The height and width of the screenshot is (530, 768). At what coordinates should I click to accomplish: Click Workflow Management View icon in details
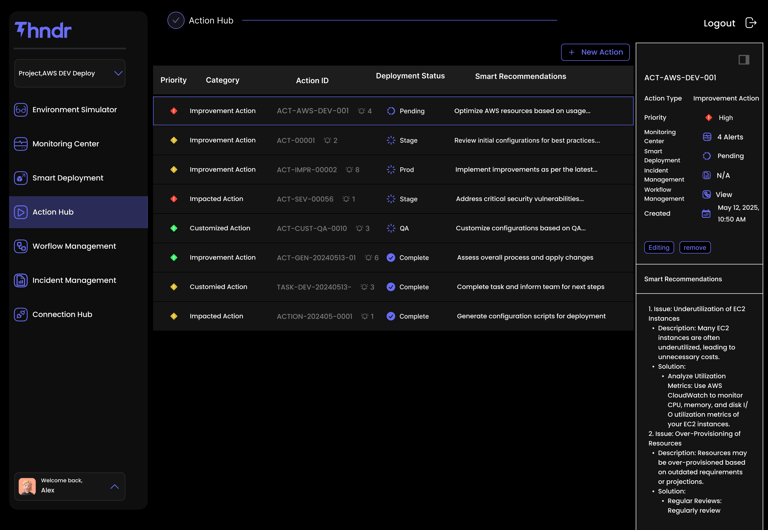point(706,194)
